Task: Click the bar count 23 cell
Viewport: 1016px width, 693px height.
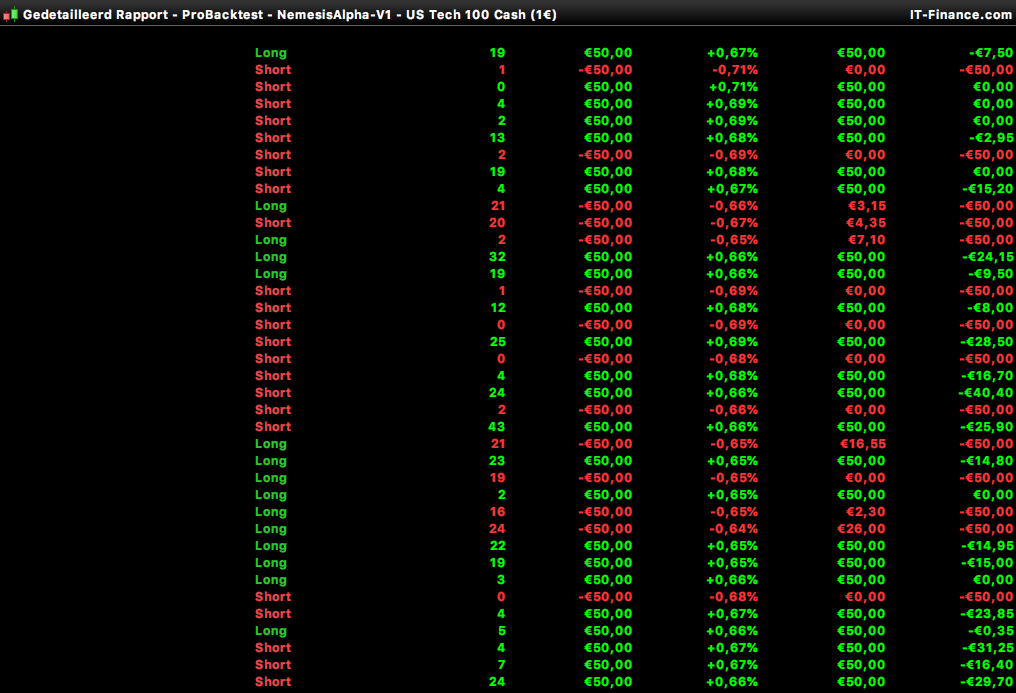Action: pyautogui.click(x=497, y=461)
